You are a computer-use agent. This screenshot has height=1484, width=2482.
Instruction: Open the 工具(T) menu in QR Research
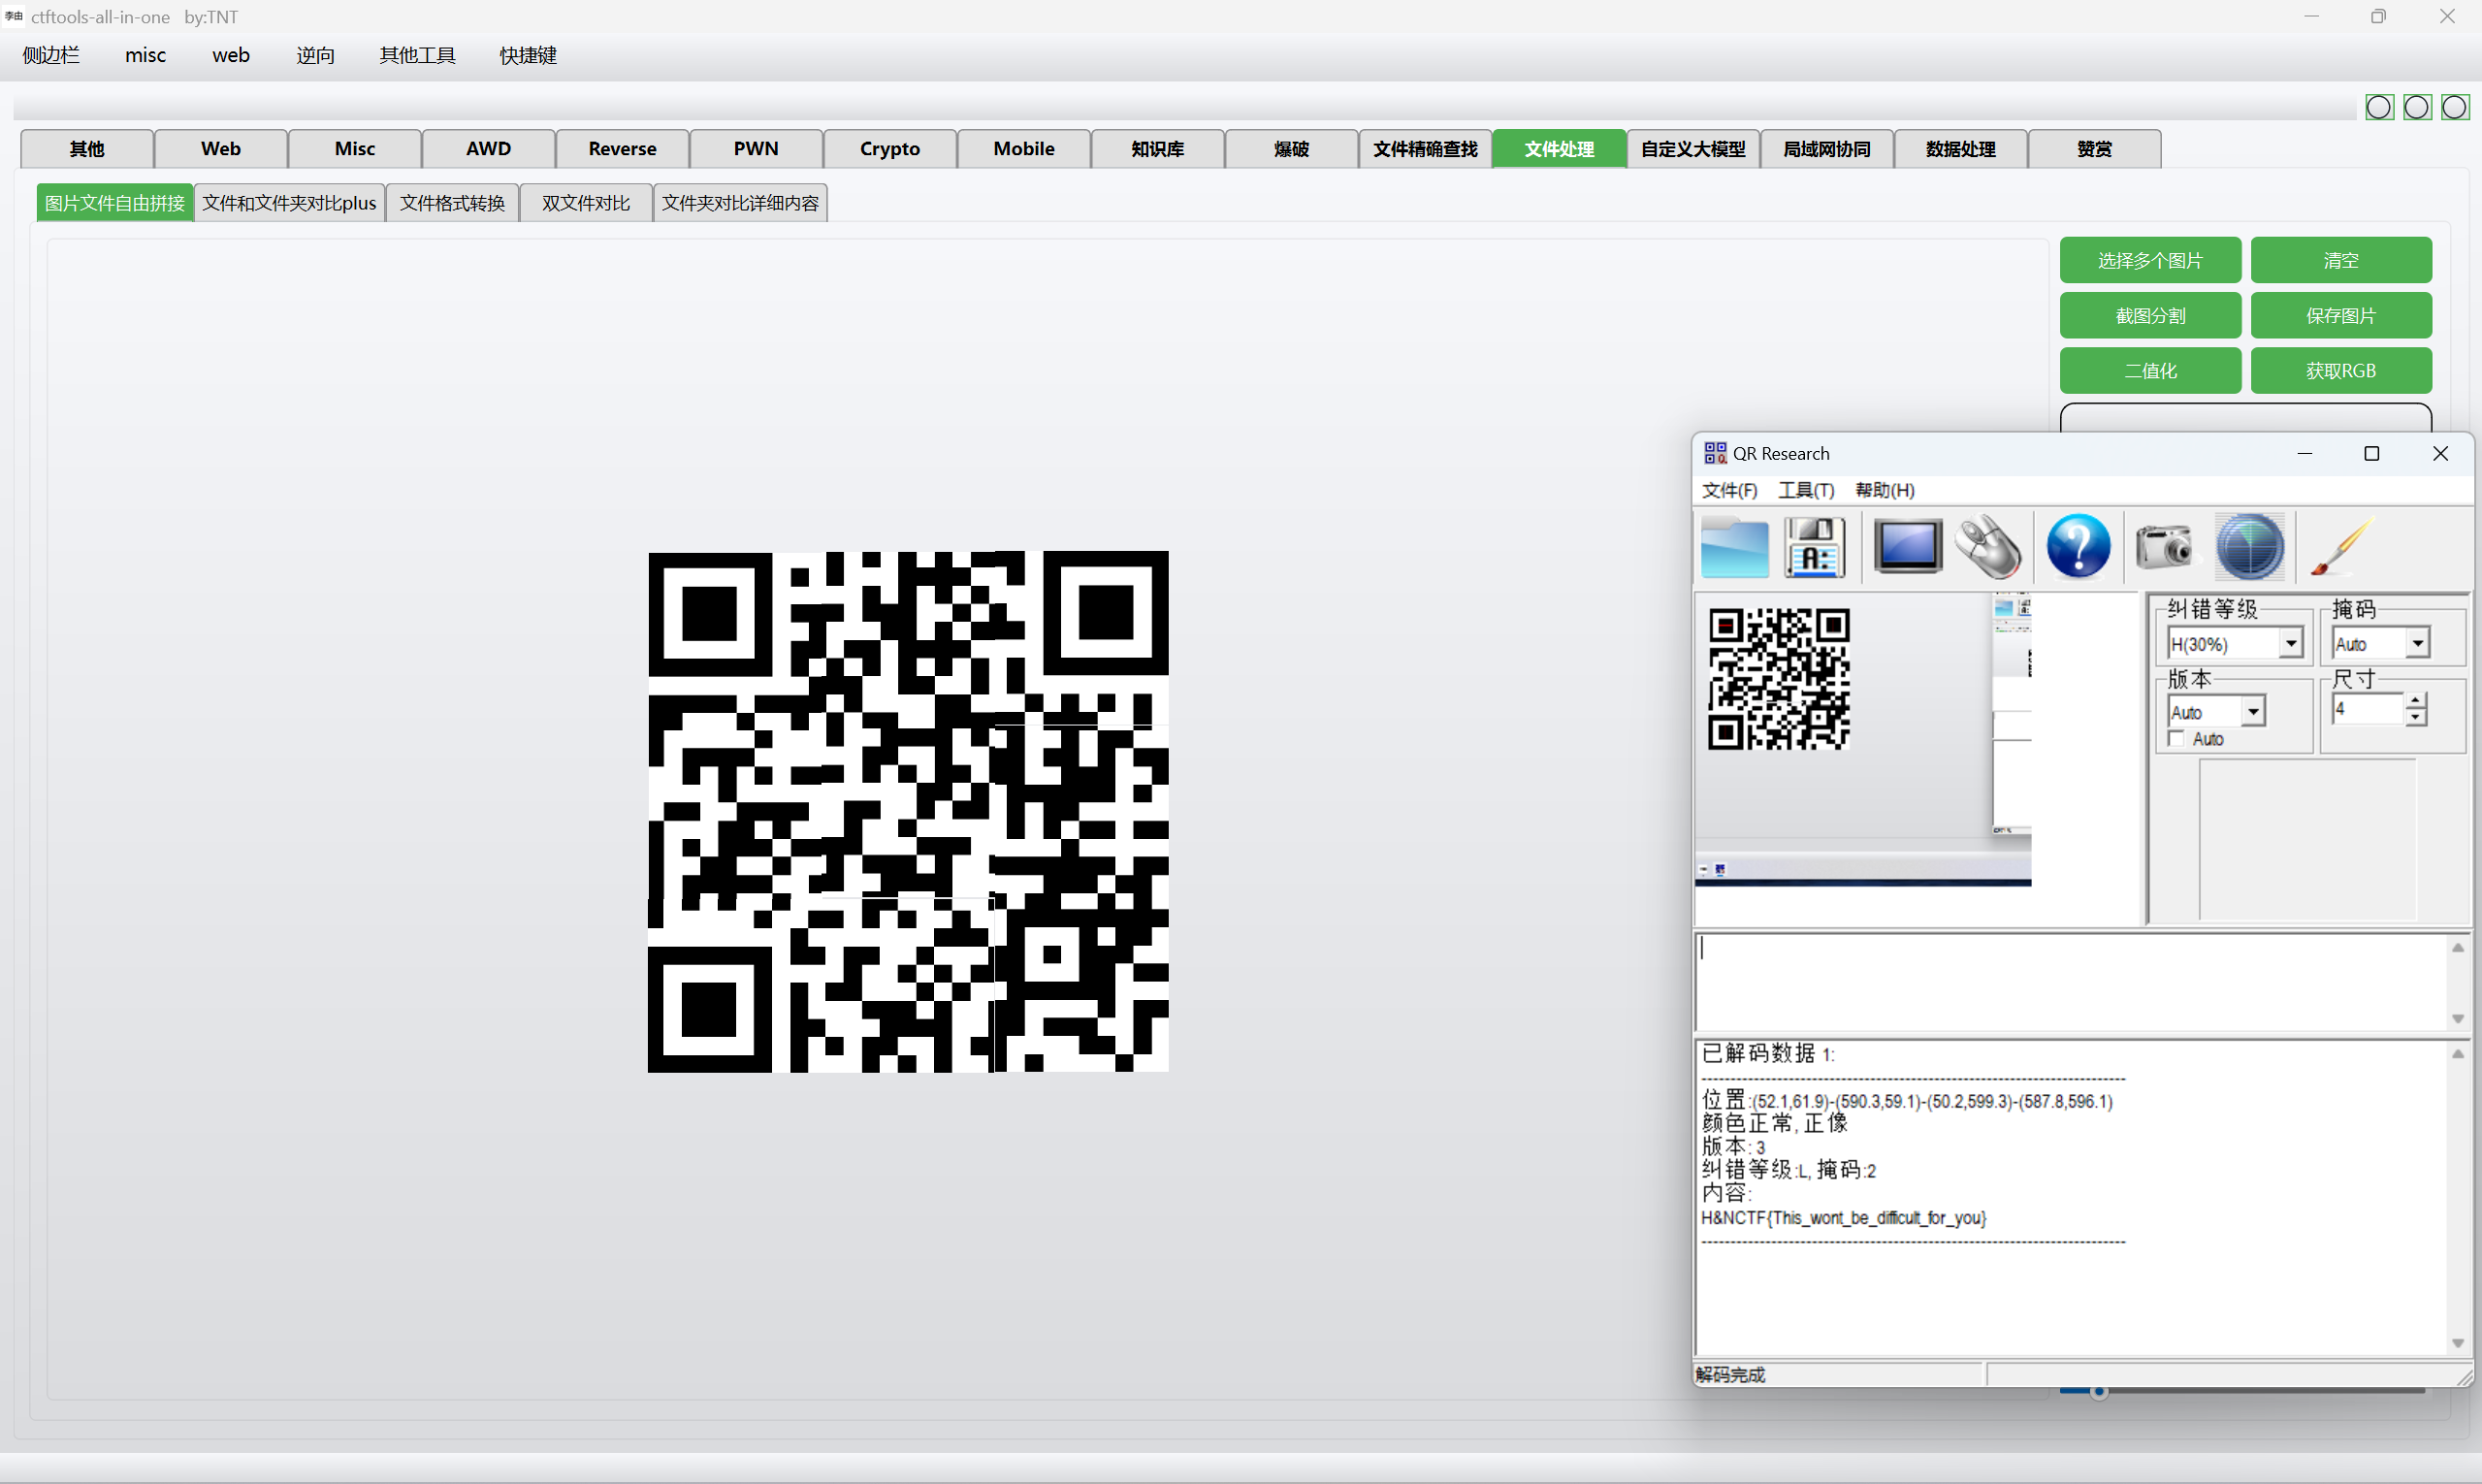pos(1806,490)
